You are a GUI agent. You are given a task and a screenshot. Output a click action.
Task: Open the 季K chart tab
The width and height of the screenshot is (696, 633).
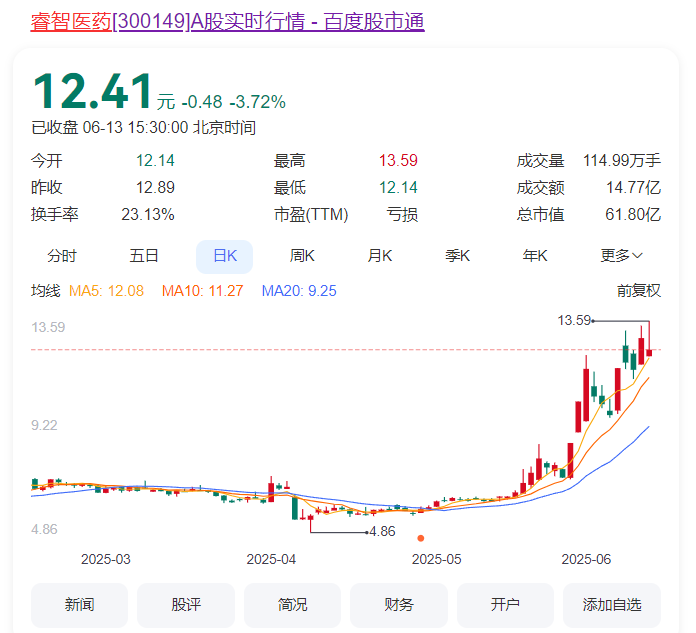457,256
